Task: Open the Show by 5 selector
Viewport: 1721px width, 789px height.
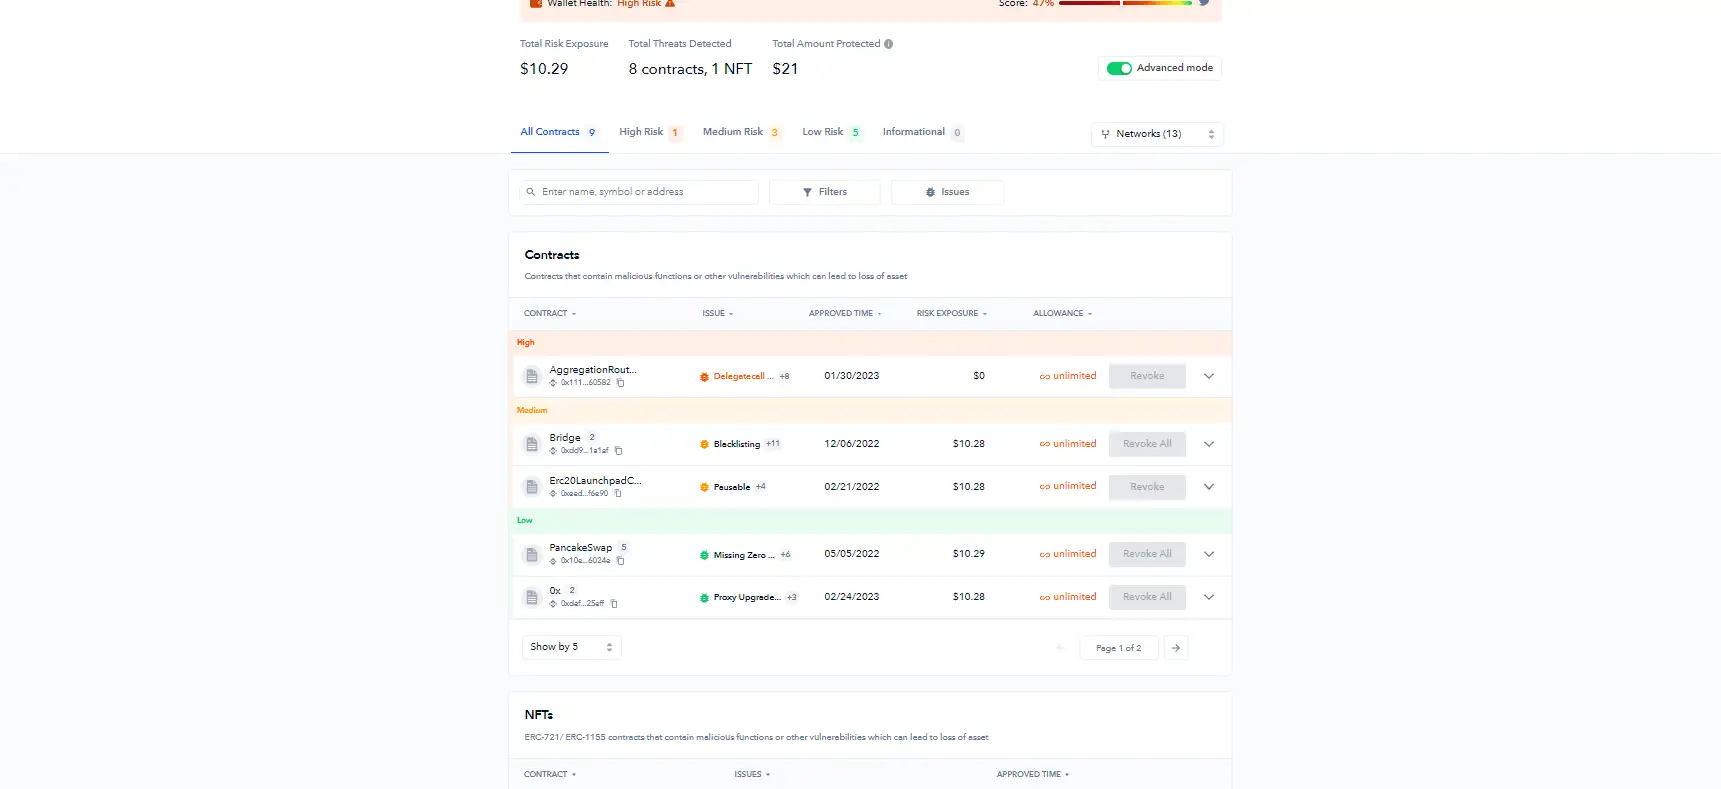Action: [571, 647]
